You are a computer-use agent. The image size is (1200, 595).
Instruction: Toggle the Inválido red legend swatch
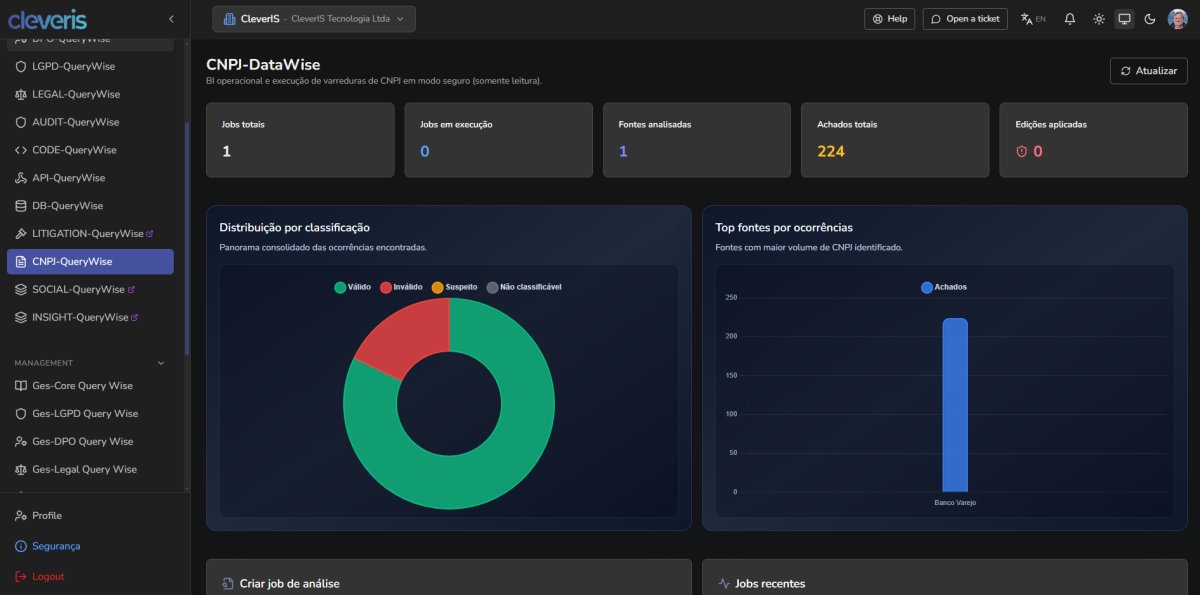386,287
